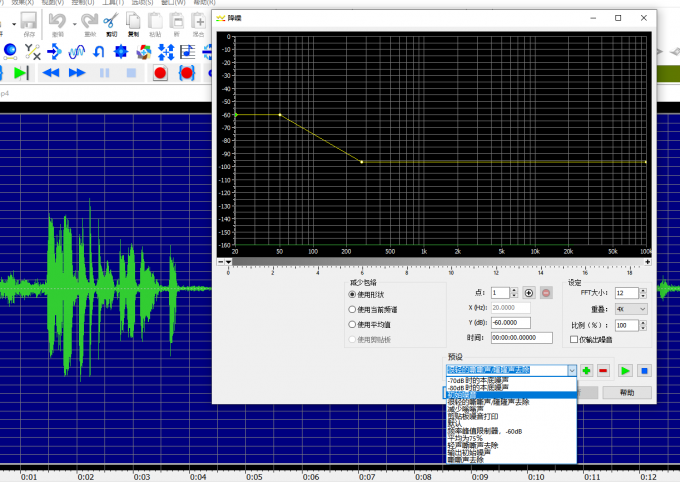680x482 pixels.
Task: Toggle the 预设 preset combo box arrow
Action: [x=572, y=371]
